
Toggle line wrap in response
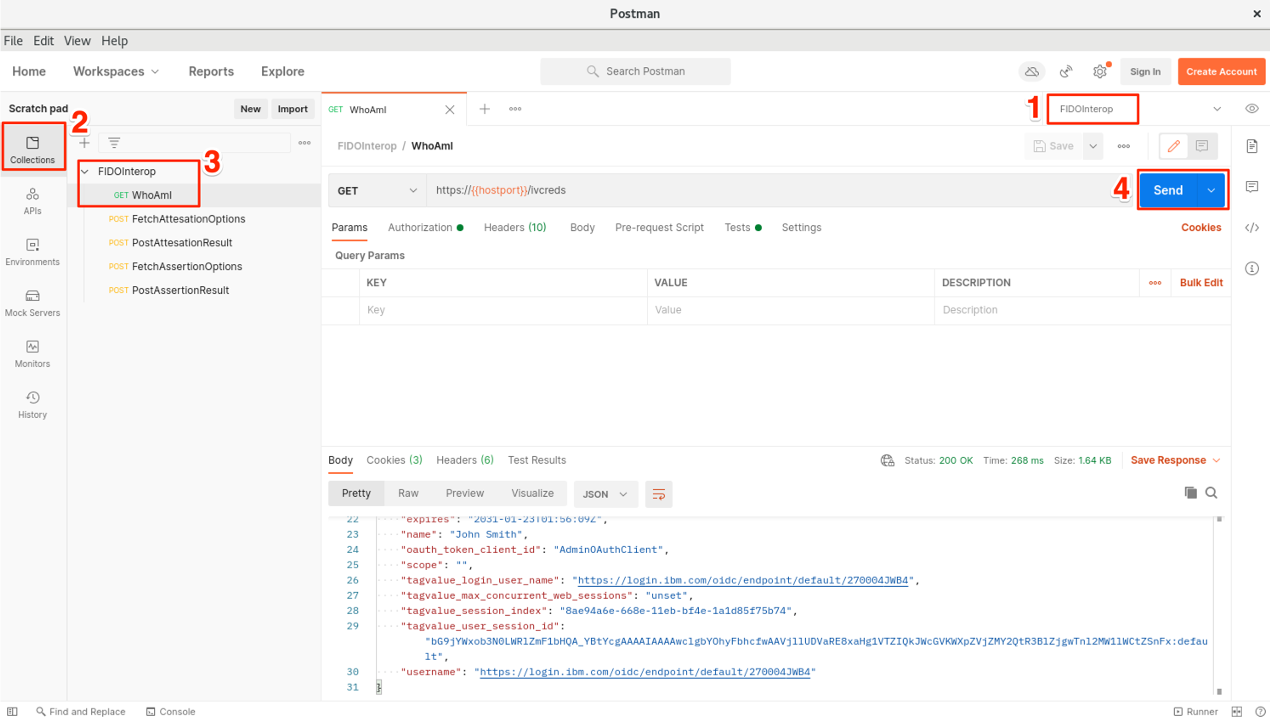[x=658, y=494]
